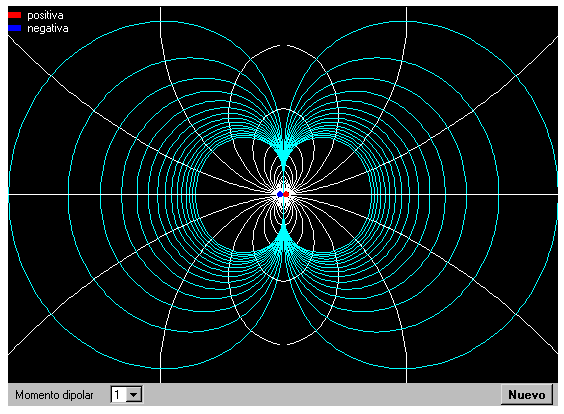Click the dense cyan convergence point above the charges
Screen dimensions: 564x414
[x=283, y=158]
